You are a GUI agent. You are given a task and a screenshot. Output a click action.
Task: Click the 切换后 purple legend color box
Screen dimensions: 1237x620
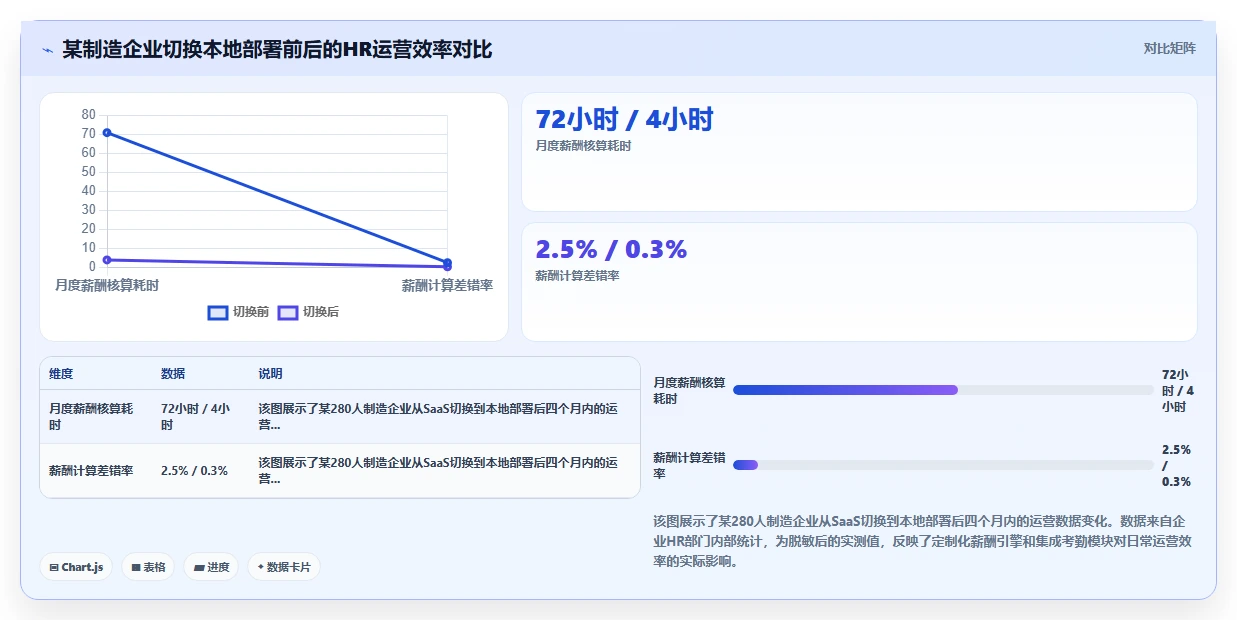tap(288, 312)
